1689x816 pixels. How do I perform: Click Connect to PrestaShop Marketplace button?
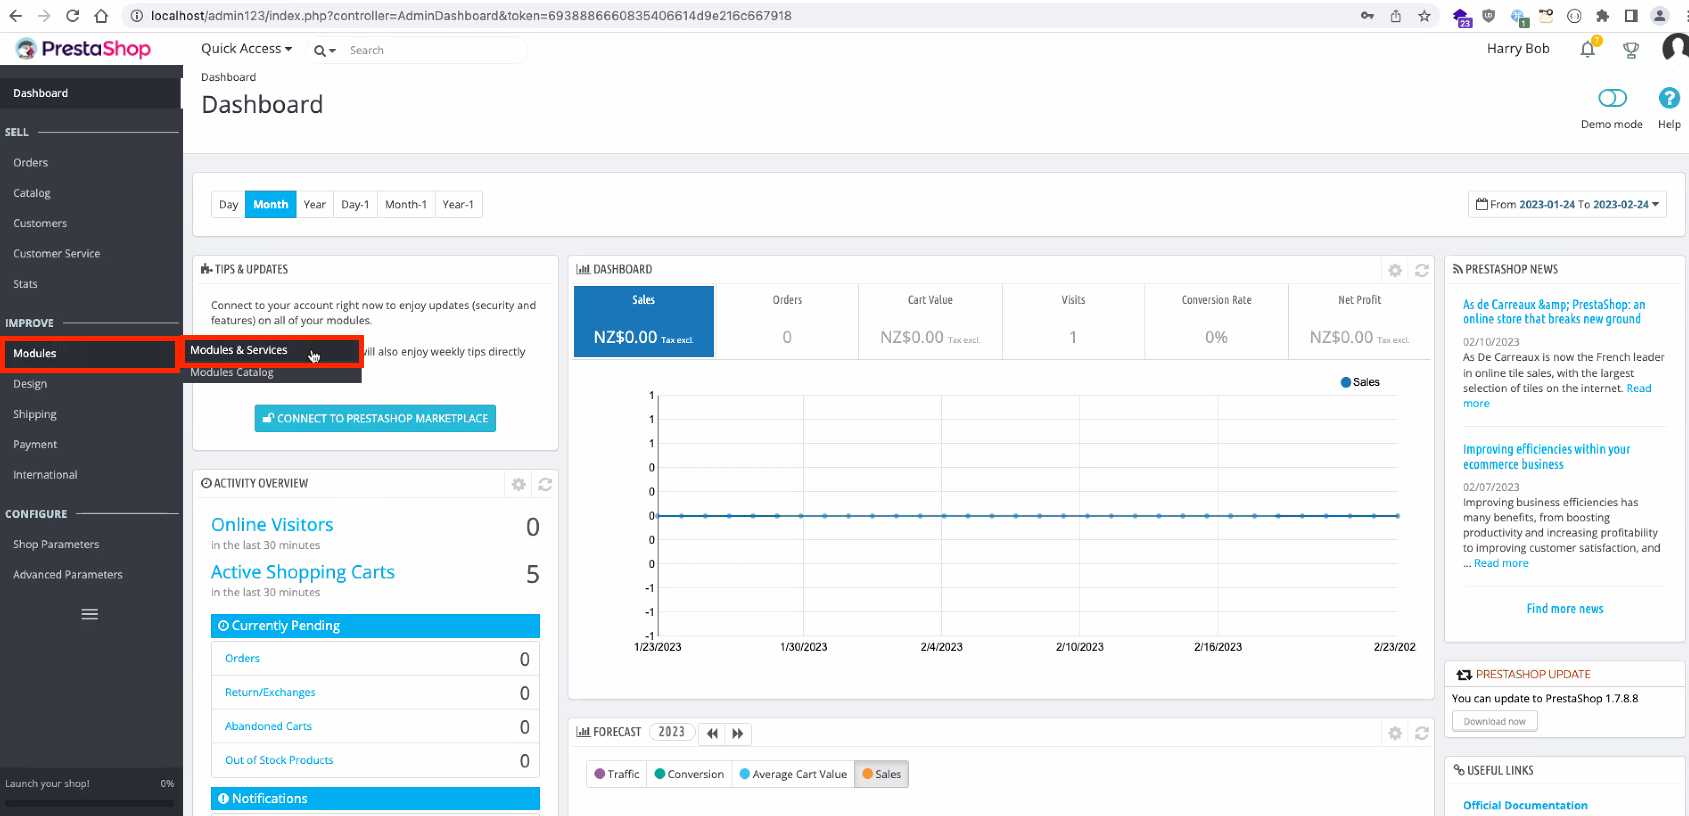pos(375,418)
